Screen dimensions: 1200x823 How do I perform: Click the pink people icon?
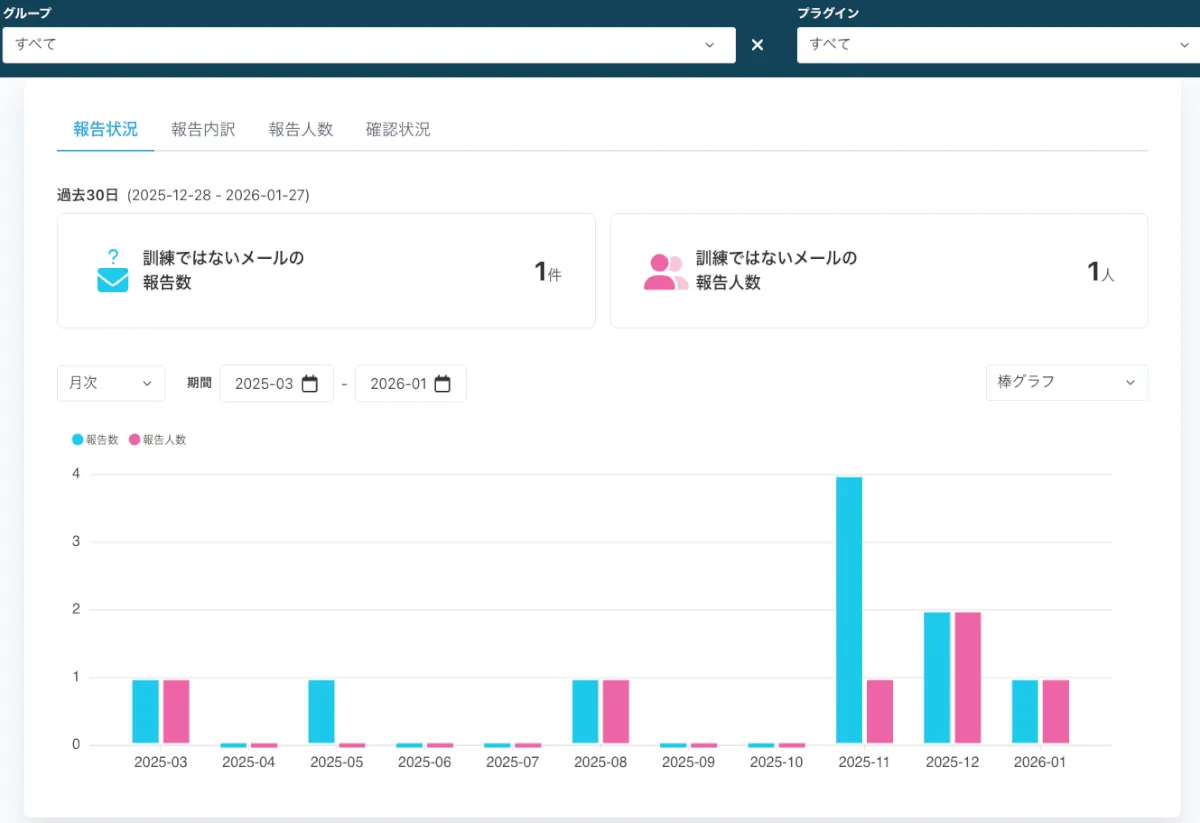[665, 271]
